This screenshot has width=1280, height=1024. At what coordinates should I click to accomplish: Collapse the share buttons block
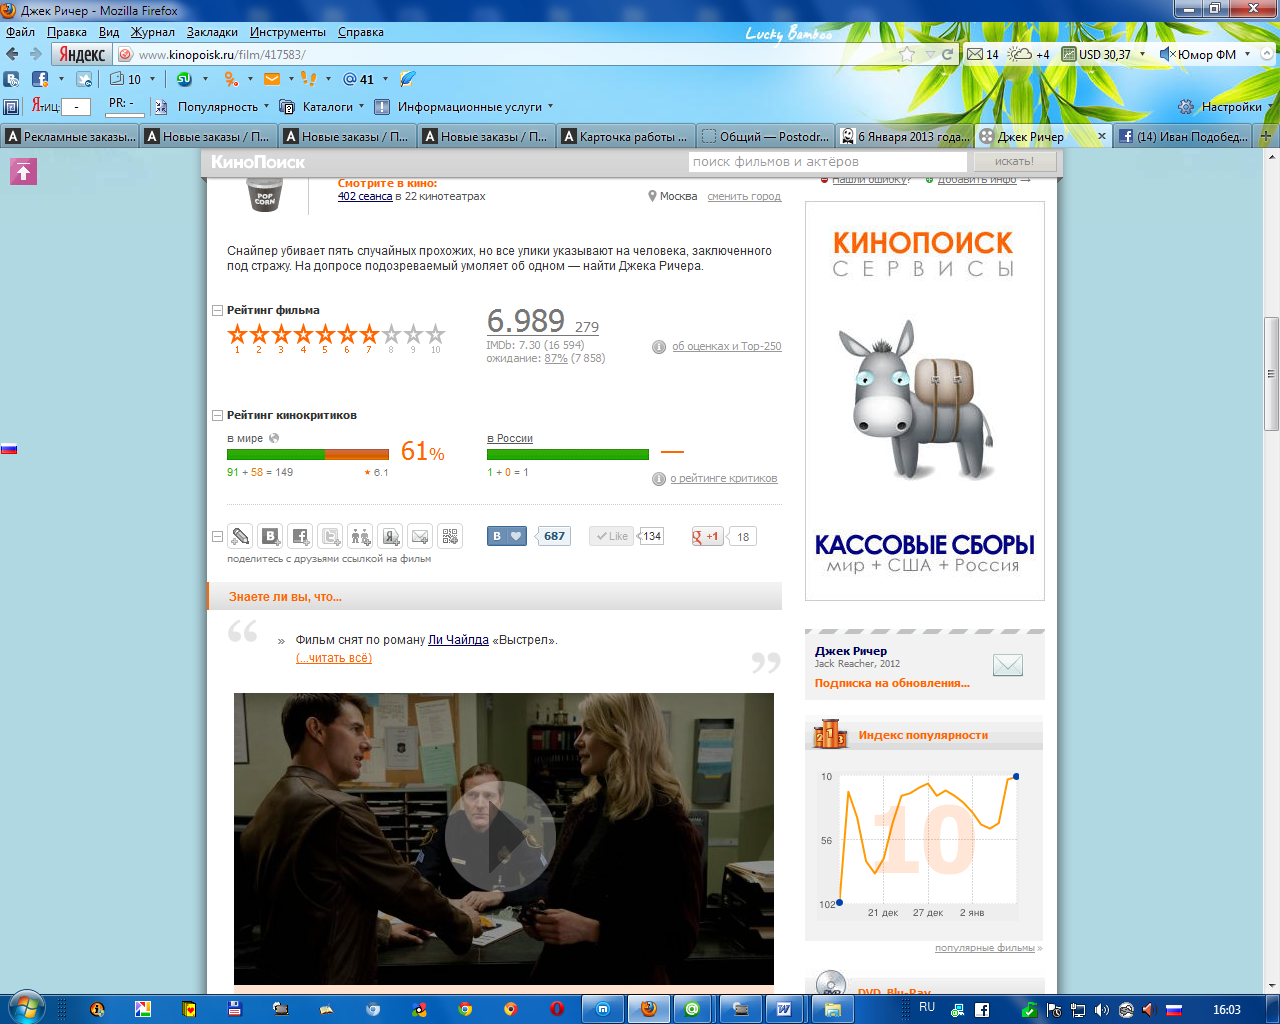217,537
